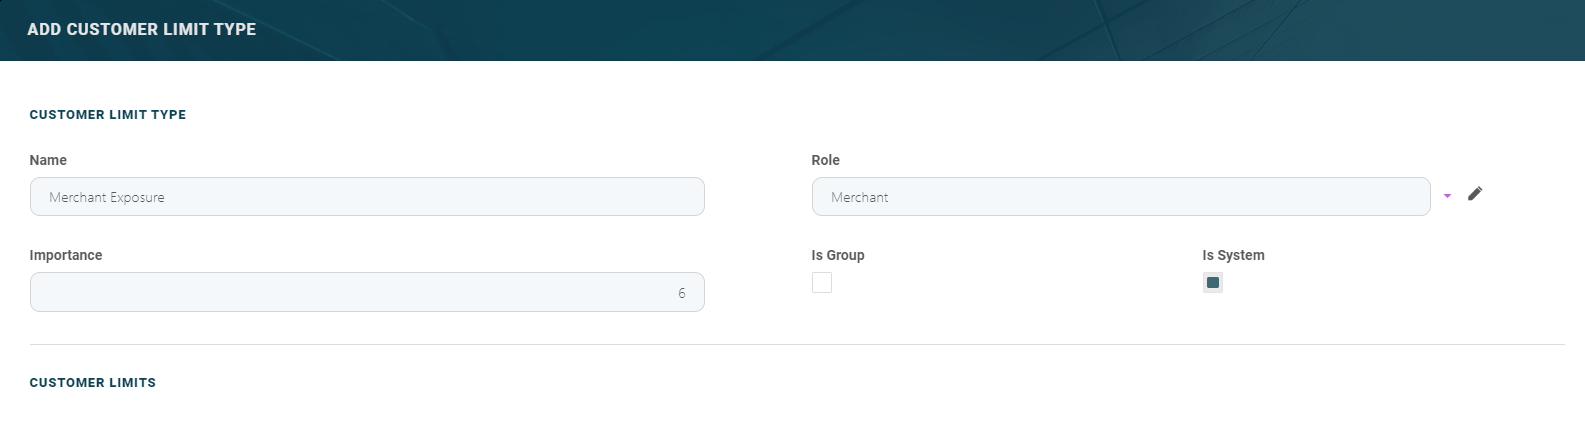1585x442 pixels.
Task: Uncheck the Is System checkbox
Action: [x=1212, y=283]
